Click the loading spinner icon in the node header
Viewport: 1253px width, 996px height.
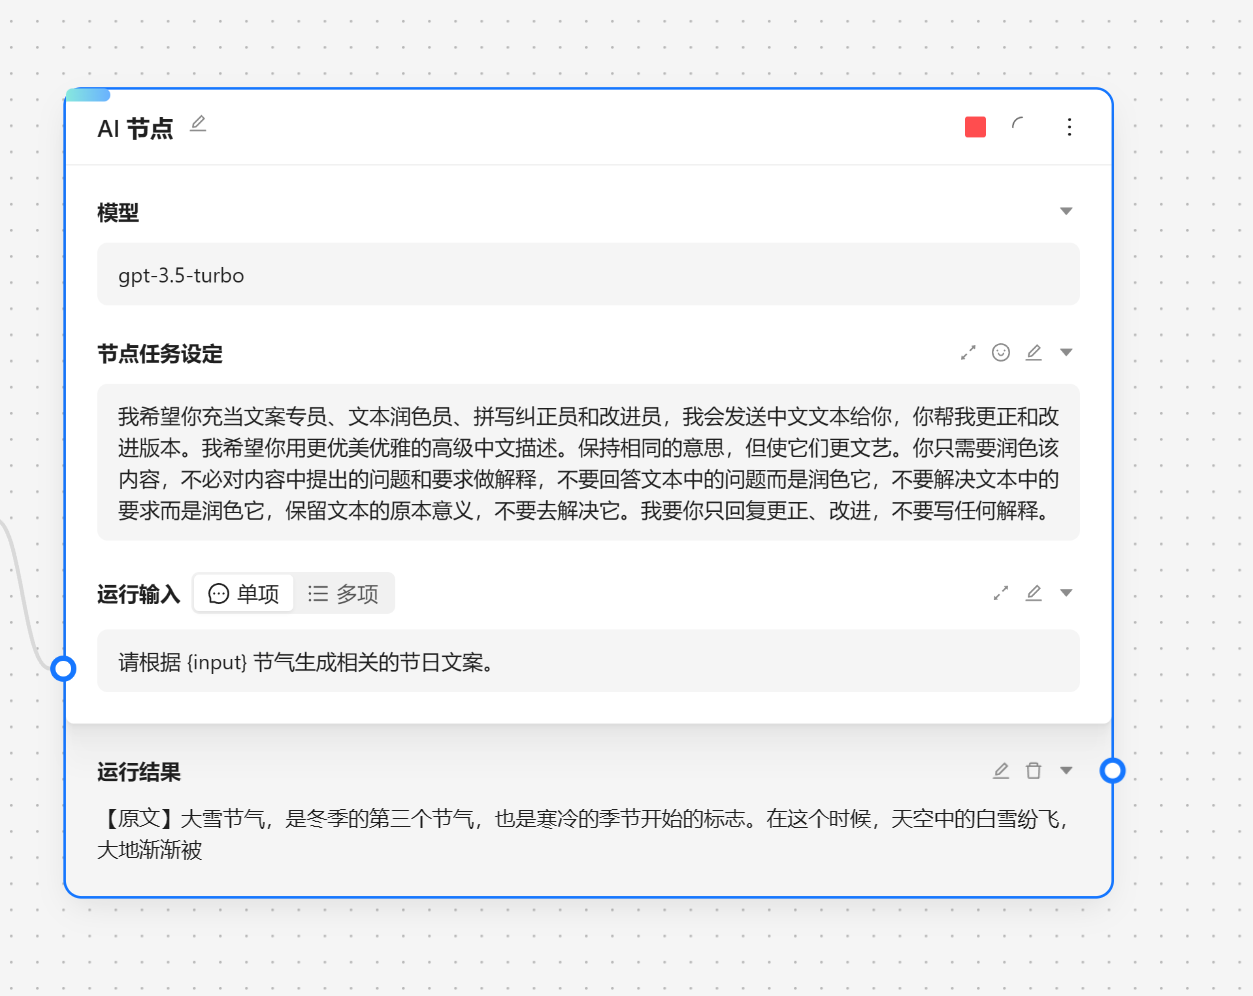point(1018,126)
